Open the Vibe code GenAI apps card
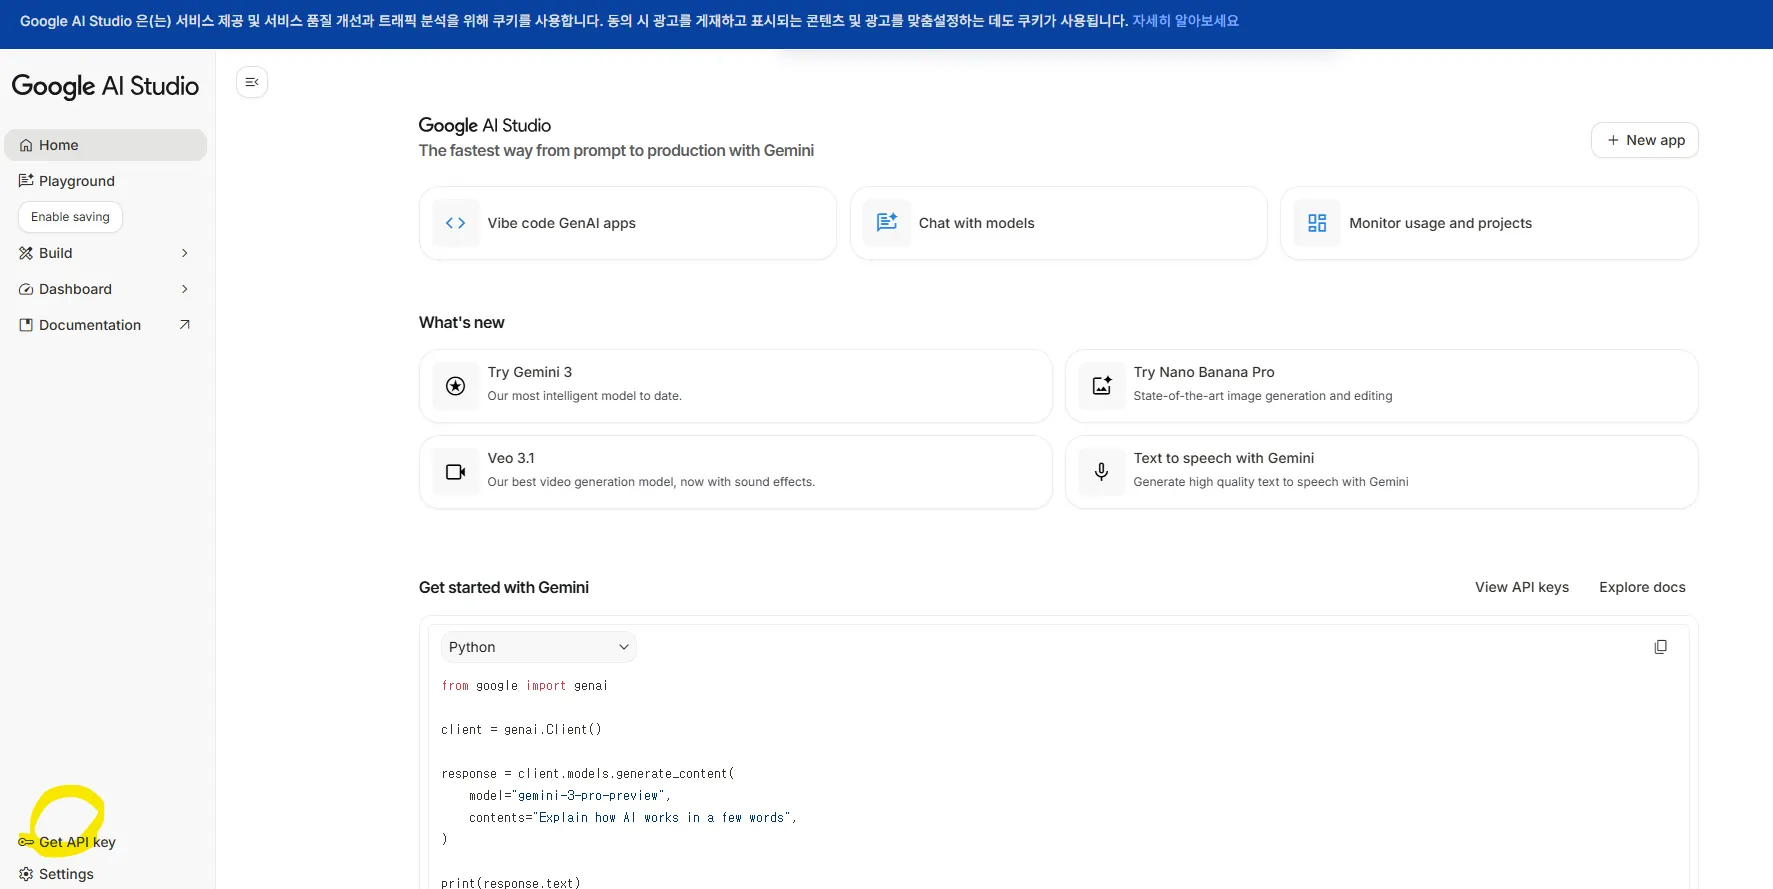The width and height of the screenshot is (1773, 889). coord(628,223)
